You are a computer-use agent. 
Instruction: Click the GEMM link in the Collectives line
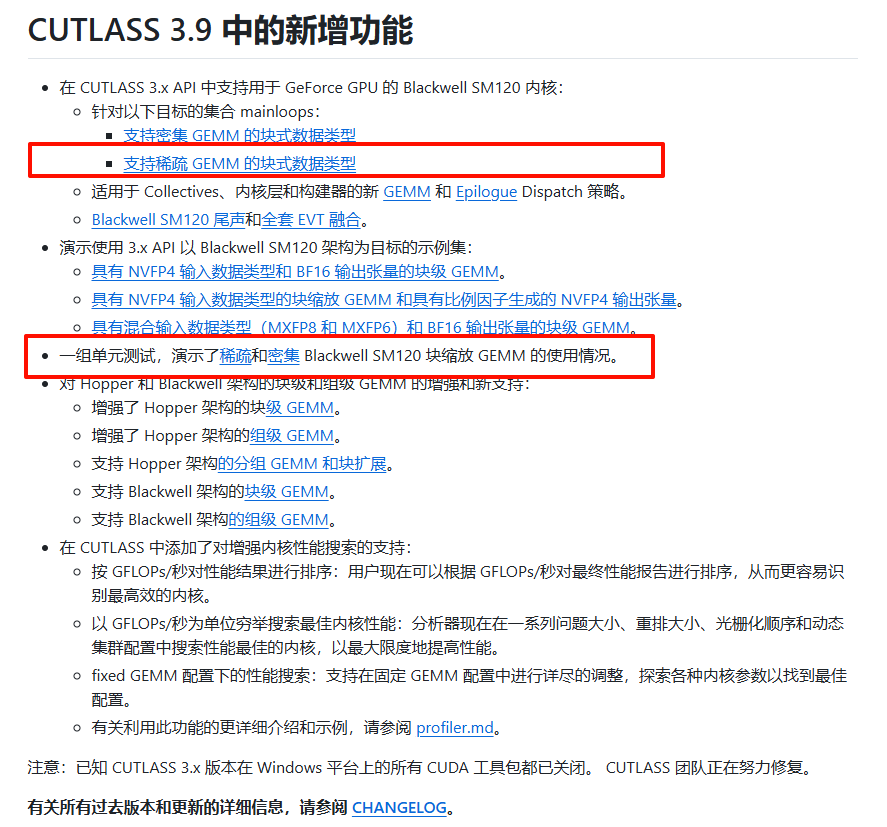[406, 191]
